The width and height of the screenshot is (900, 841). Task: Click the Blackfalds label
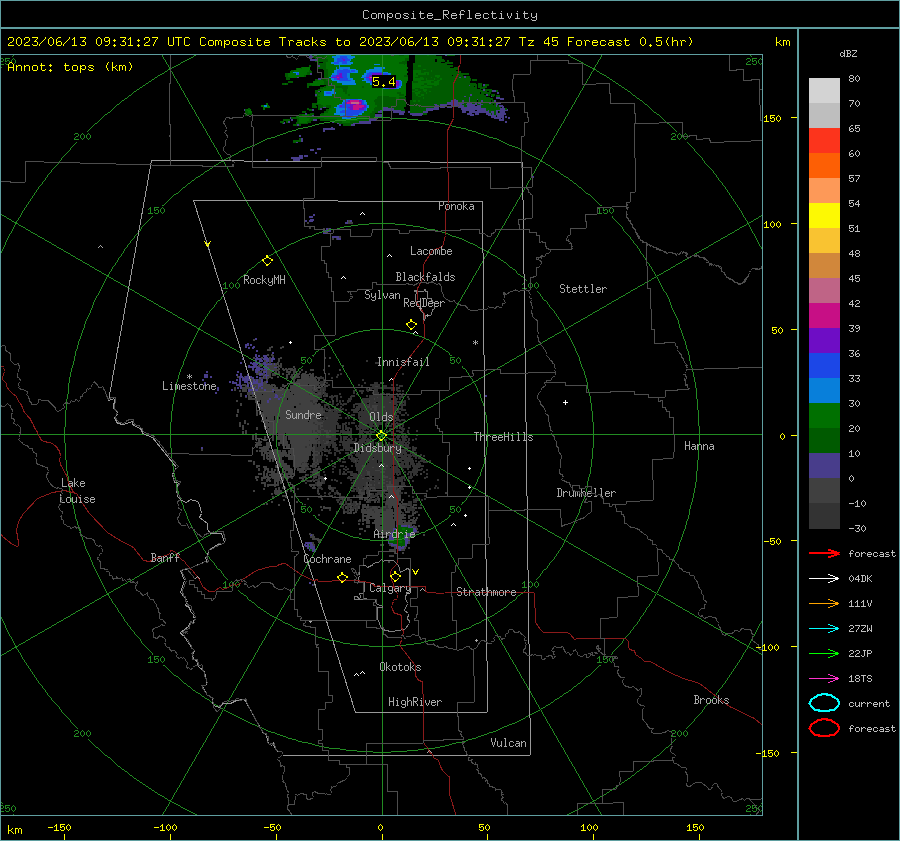click(x=425, y=277)
